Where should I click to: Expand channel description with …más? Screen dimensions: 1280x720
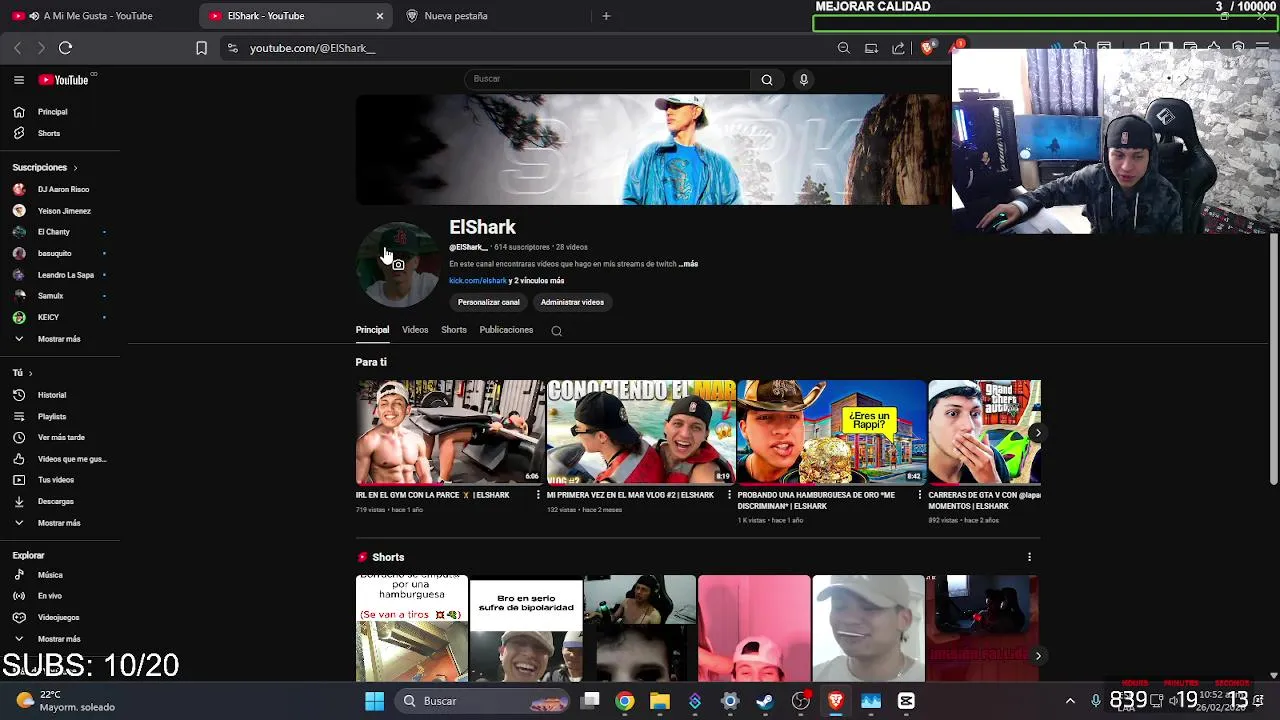coord(688,264)
